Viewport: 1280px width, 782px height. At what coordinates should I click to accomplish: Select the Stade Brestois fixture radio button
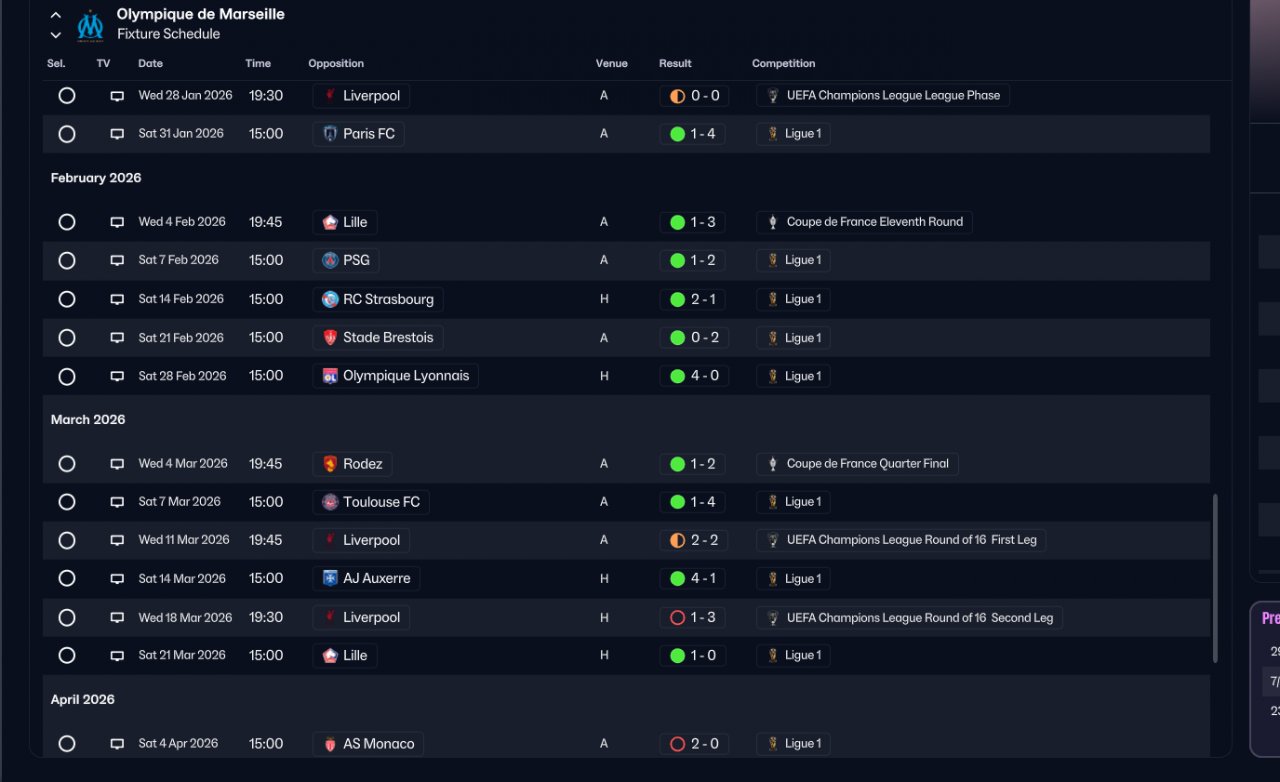[x=67, y=338]
